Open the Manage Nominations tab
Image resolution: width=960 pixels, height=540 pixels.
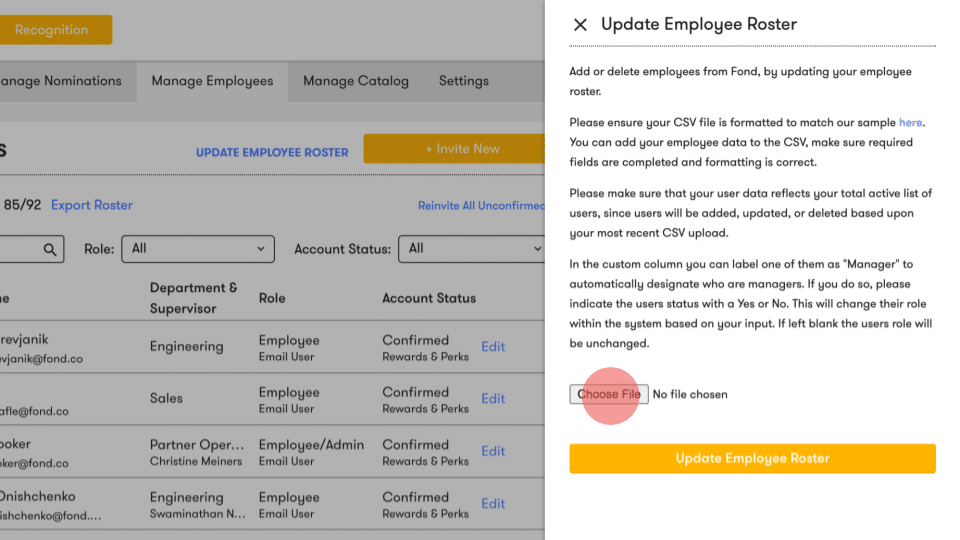pos(61,81)
